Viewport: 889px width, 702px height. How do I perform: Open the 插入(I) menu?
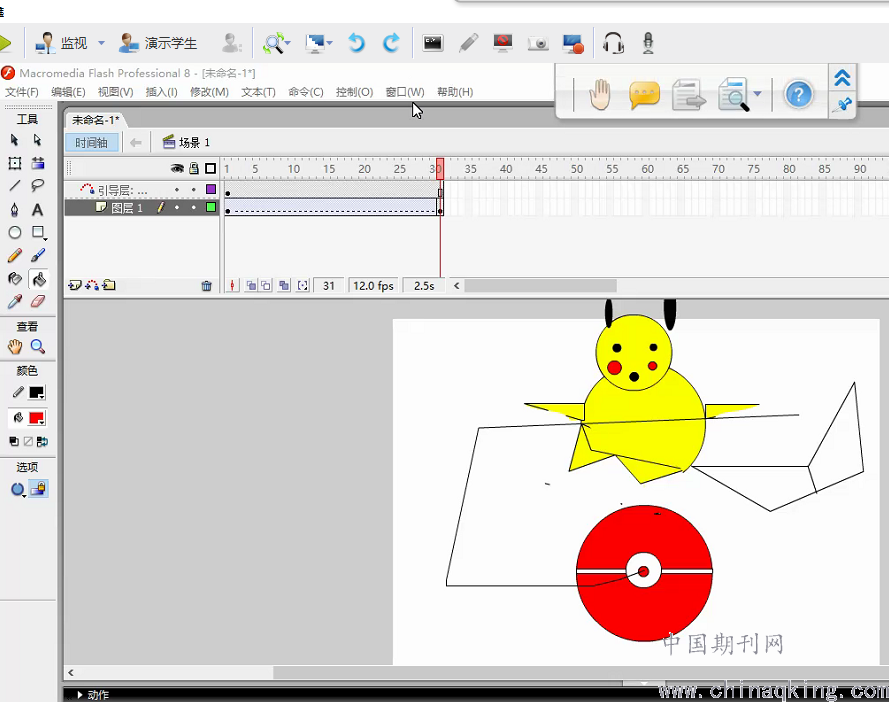162,92
